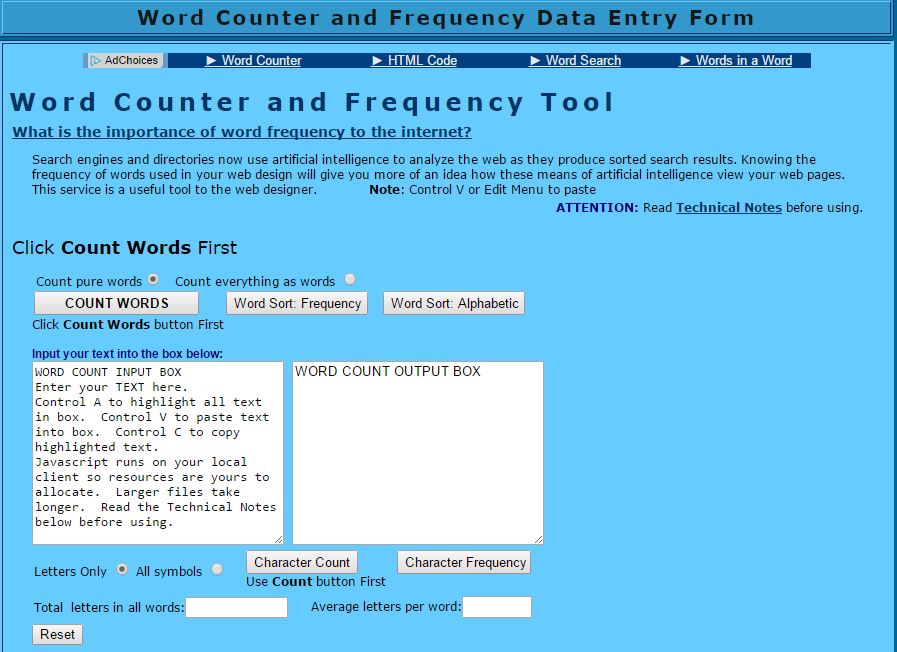Viewport: 897px width, 652px height.
Task: Enable the Letters Only option
Action: [122, 568]
